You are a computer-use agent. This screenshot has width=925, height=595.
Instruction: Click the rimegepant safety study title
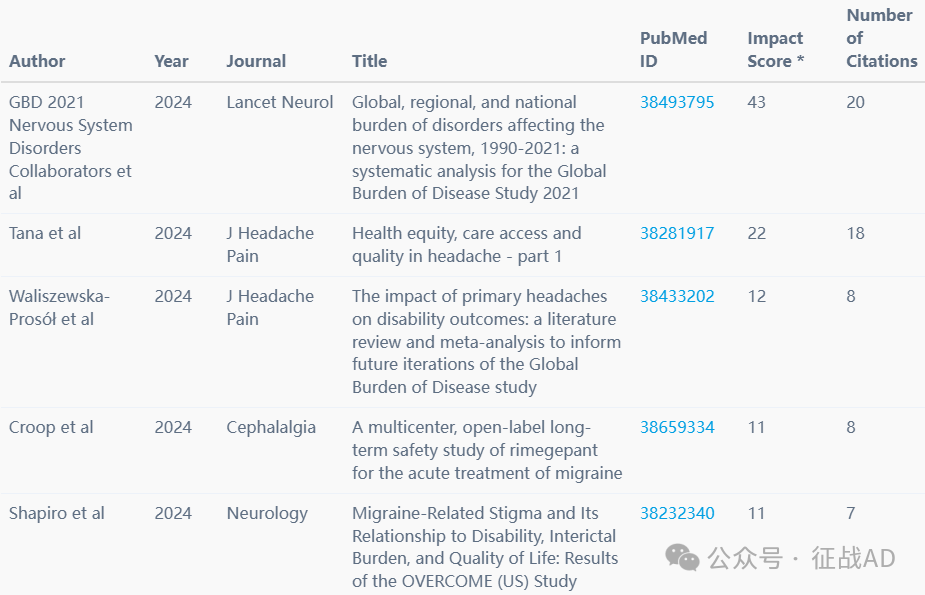pos(487,450)
